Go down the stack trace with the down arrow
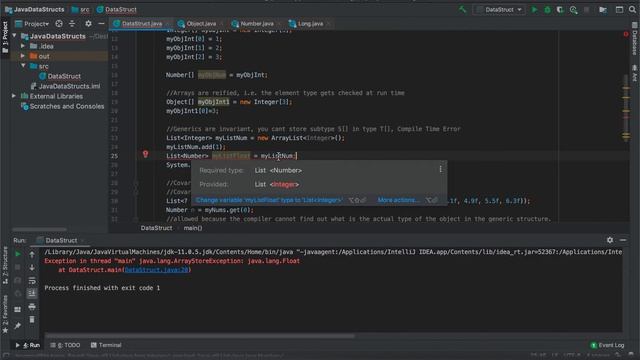Screen dimensions: 640x360 click(32, 267)
